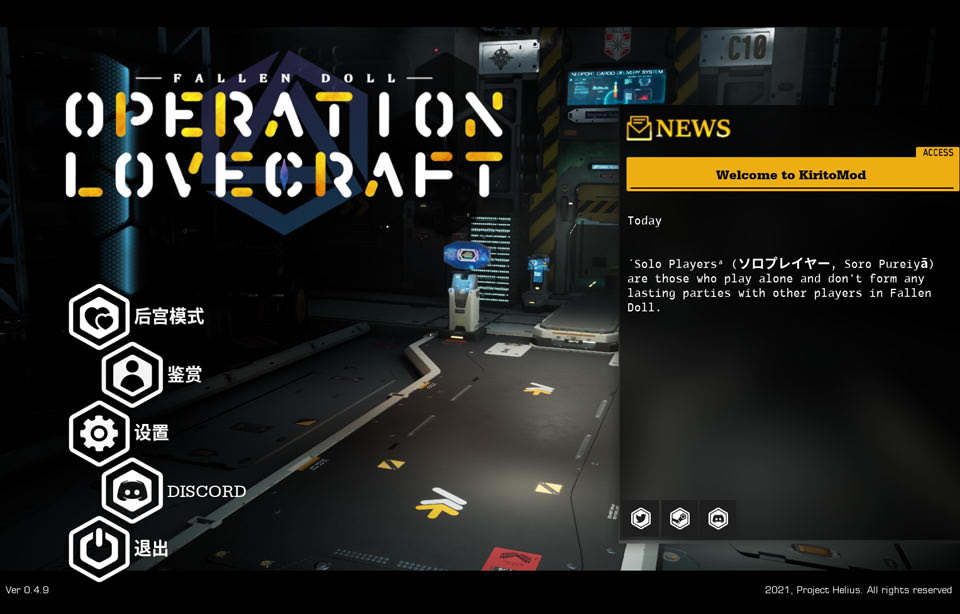Click the Project Helius copyright text
Screen dimensions: 960x614
pos(858,590)
